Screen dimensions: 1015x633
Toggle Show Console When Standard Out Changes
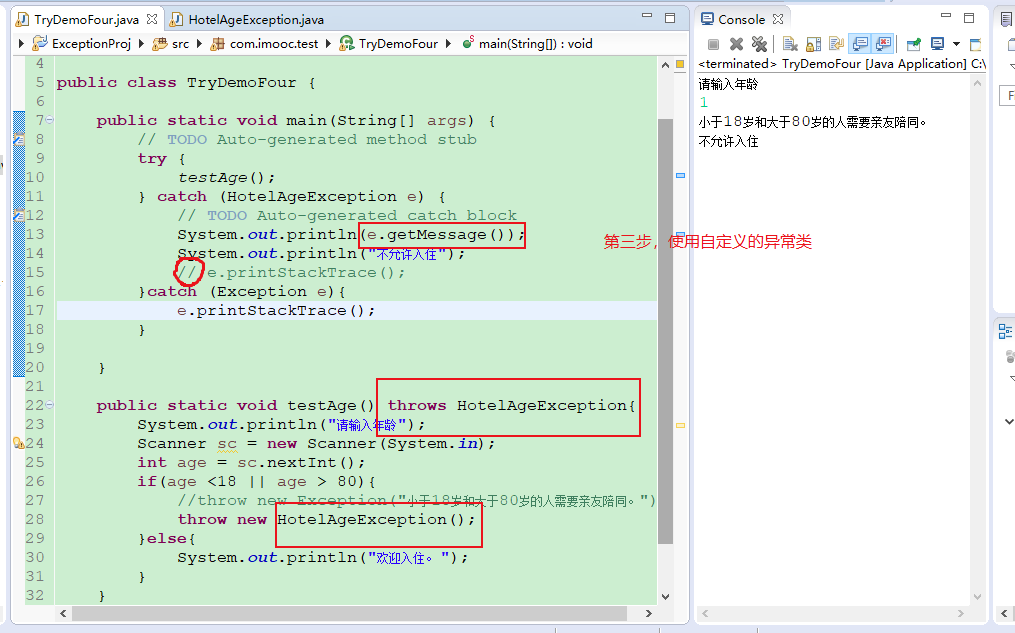click(x=858, y=42)
